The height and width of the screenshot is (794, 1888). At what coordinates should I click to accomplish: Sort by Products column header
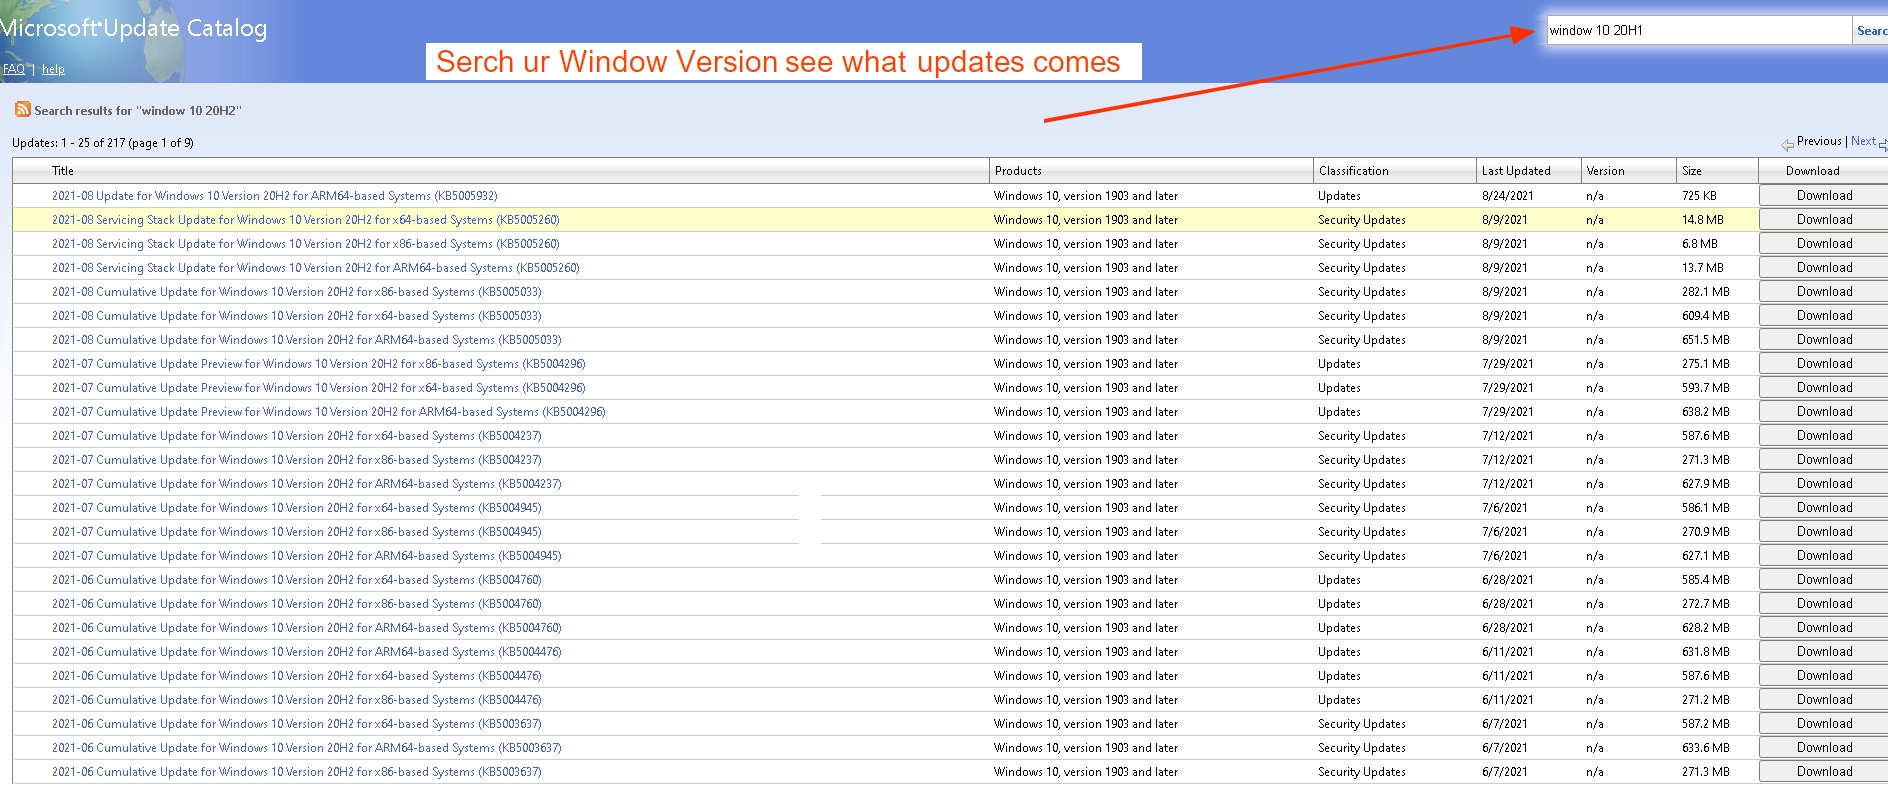(1018, 171)
